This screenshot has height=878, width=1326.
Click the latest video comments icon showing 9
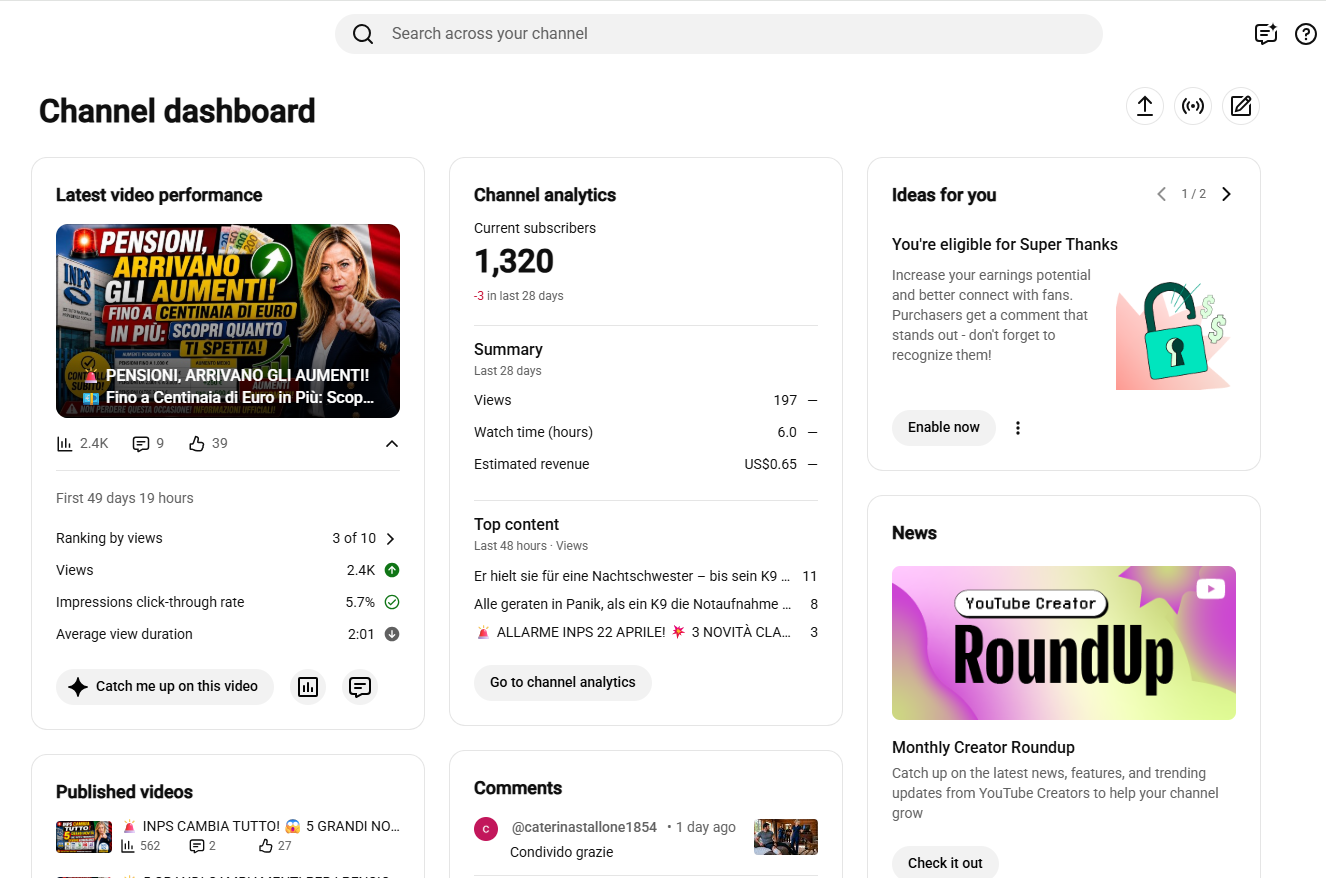141,443
